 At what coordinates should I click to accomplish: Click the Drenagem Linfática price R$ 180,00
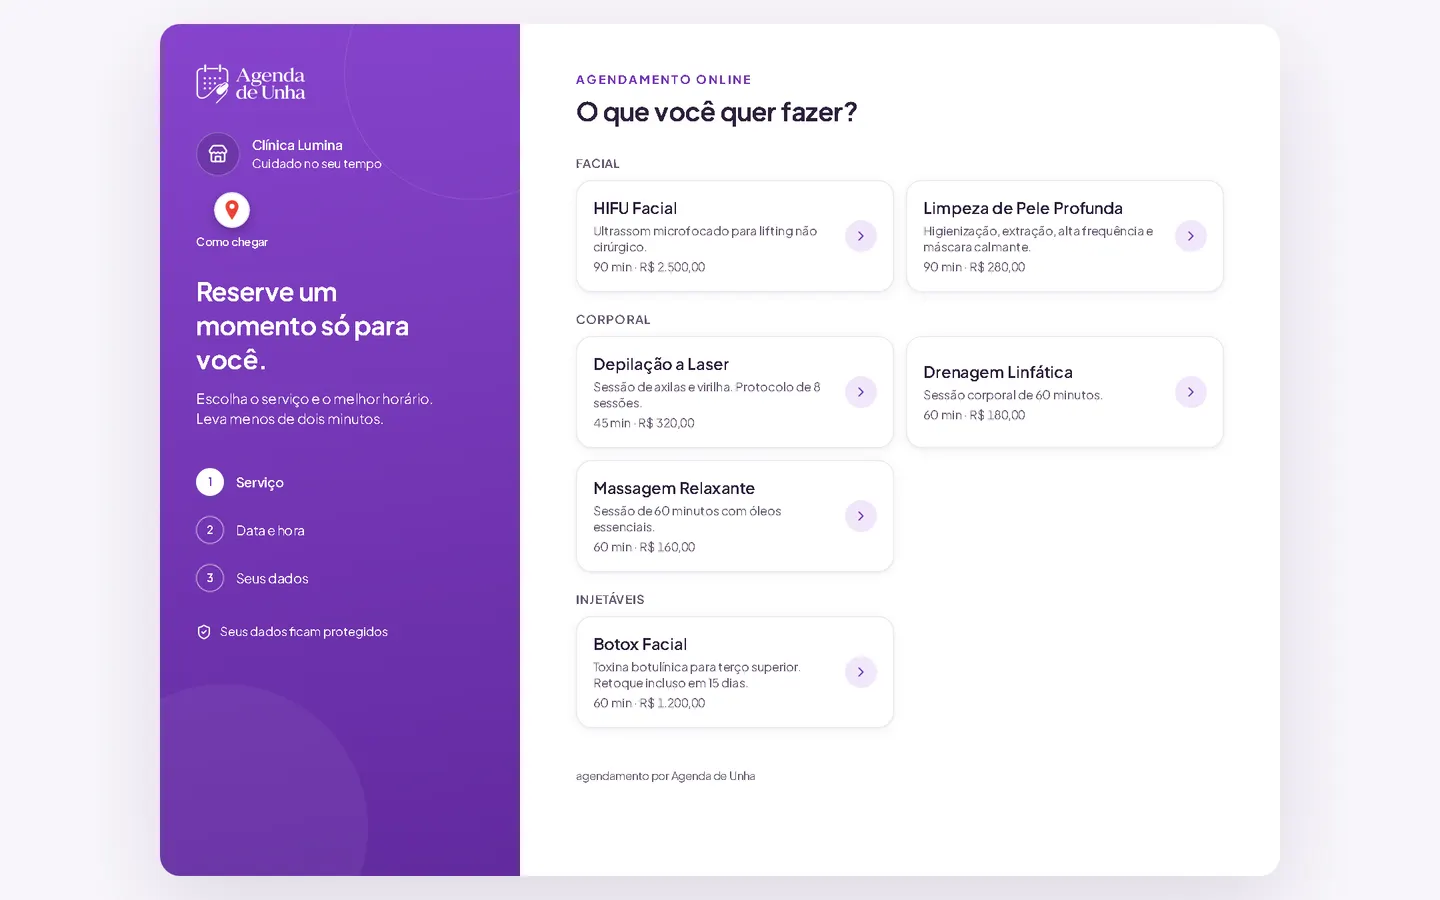coord(997,415)
